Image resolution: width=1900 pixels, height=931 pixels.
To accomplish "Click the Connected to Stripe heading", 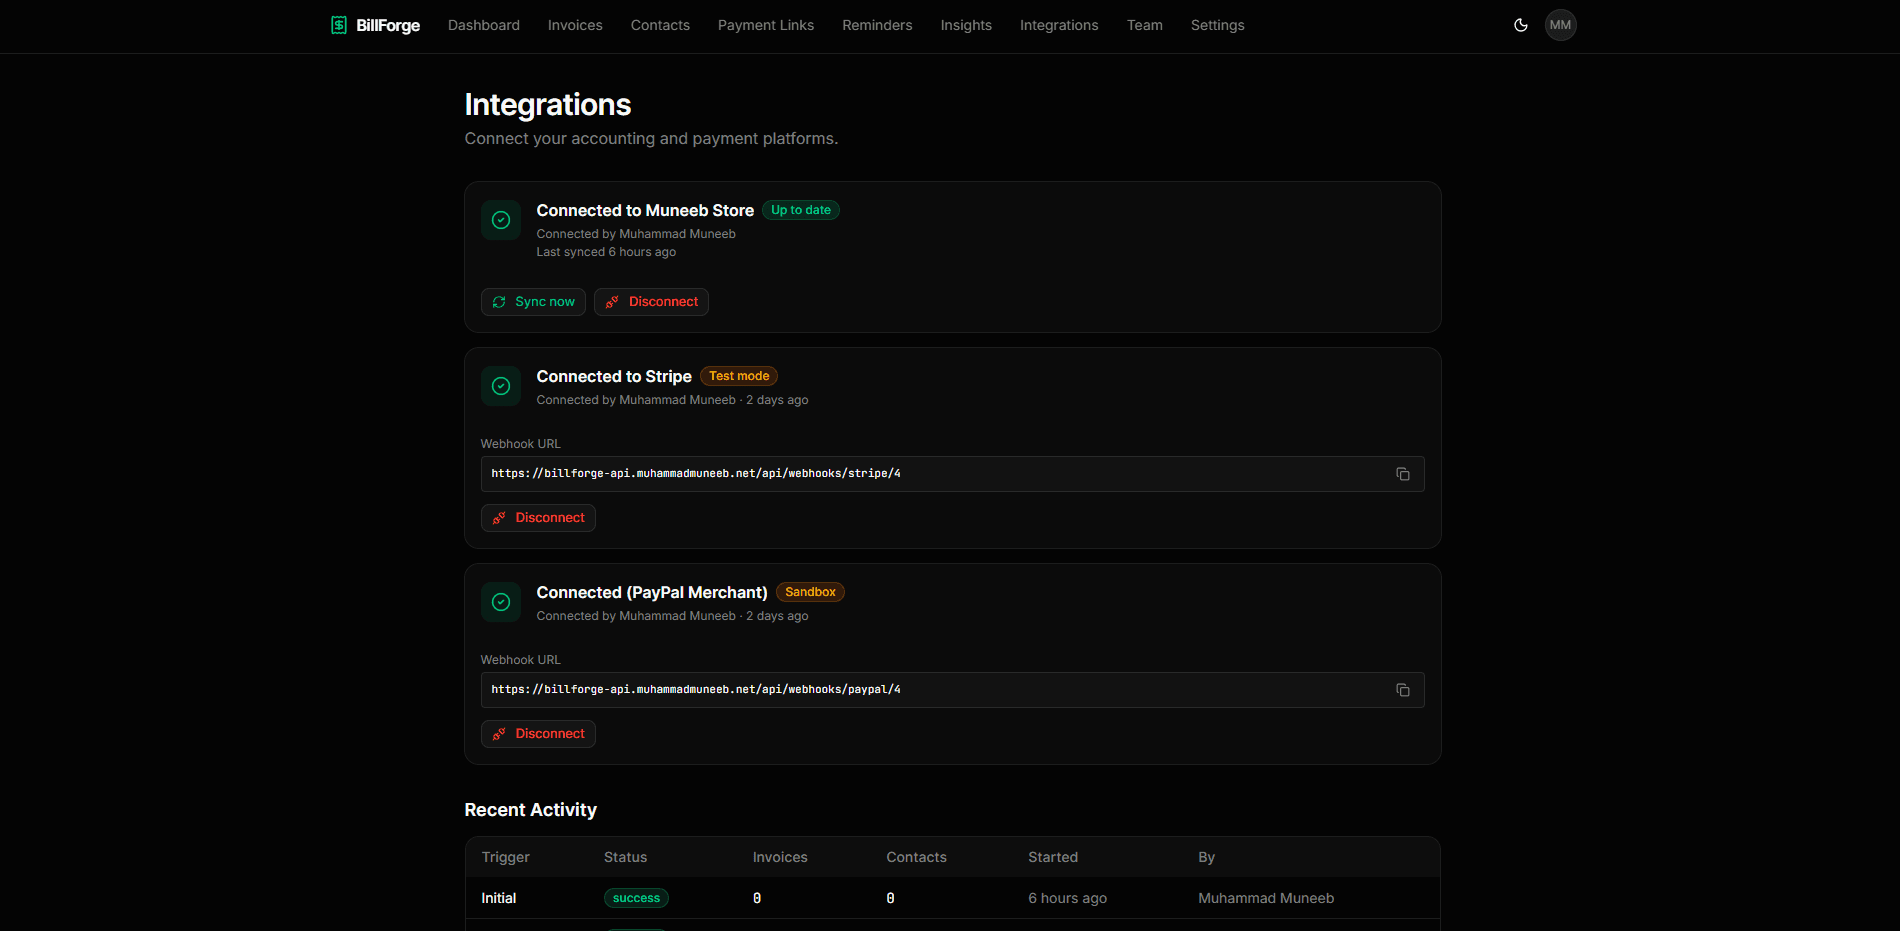I will pyautogui.click(x=614, y=376).
